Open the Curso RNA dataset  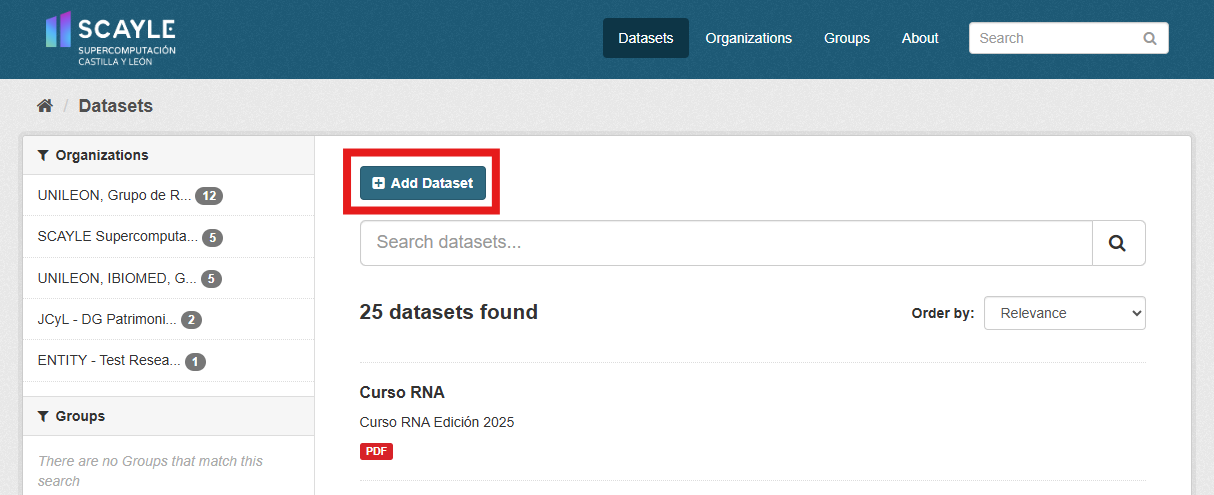click(402, 392)
